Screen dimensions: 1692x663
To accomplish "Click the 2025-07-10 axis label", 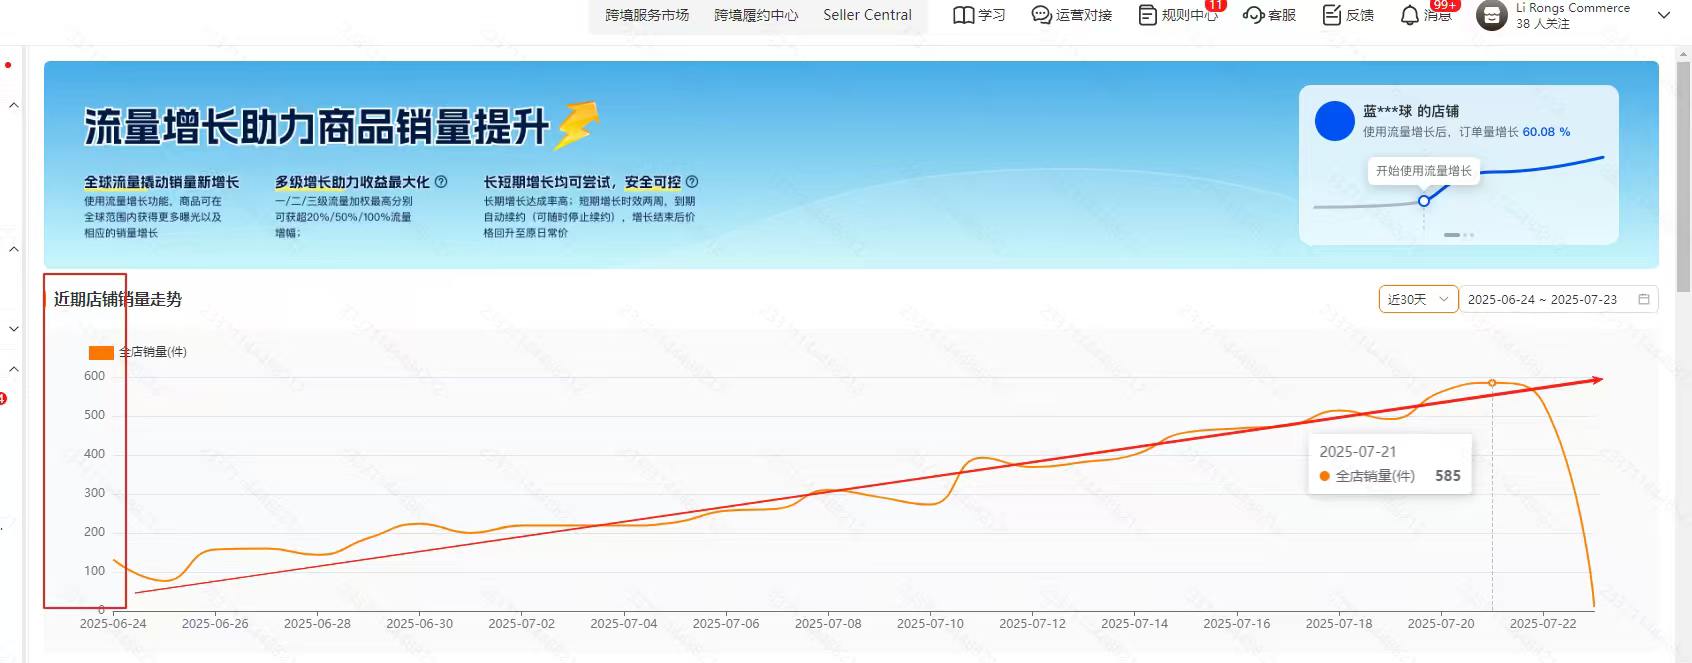I will pyautogui.click(x=930, y=623).
